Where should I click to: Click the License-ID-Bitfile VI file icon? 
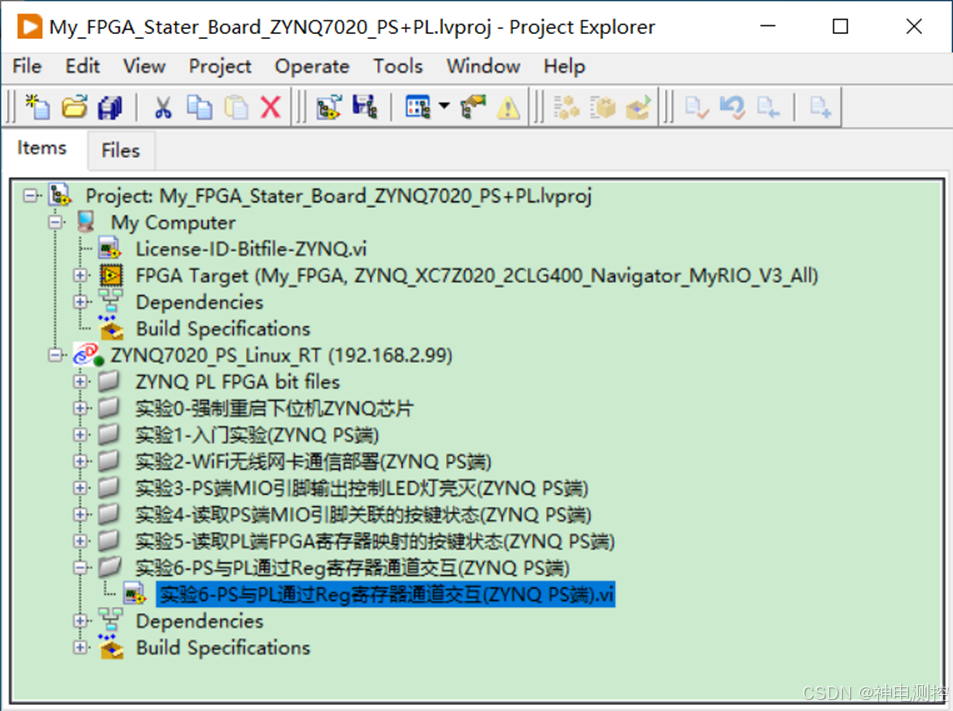tap(109, 249)
